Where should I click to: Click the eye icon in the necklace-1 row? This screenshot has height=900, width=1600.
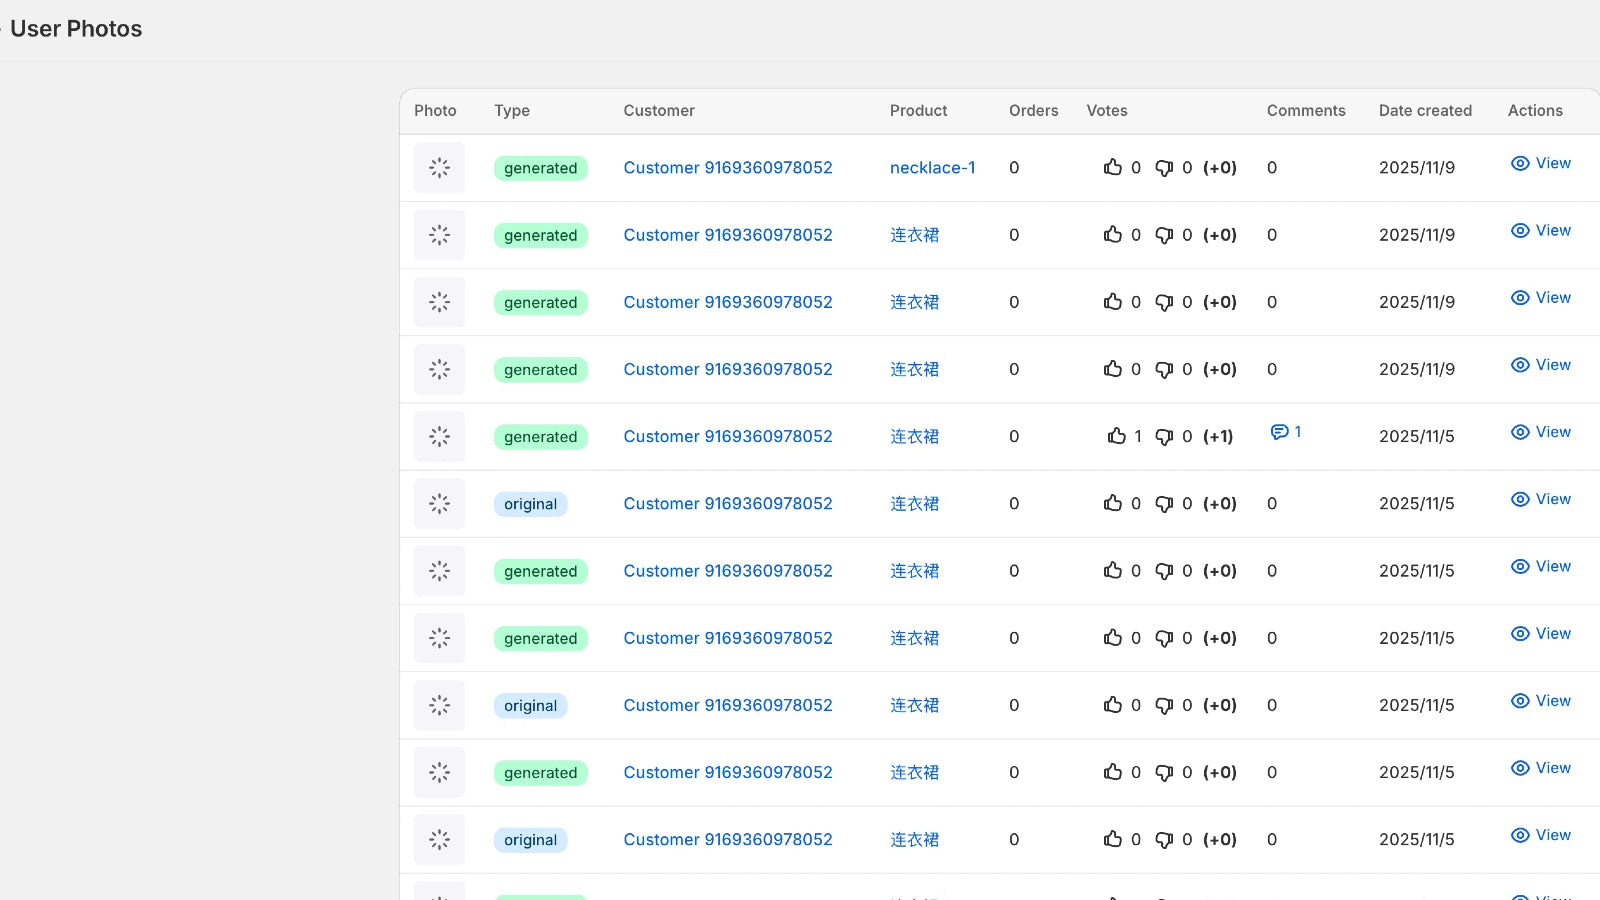coord(1520,163)
